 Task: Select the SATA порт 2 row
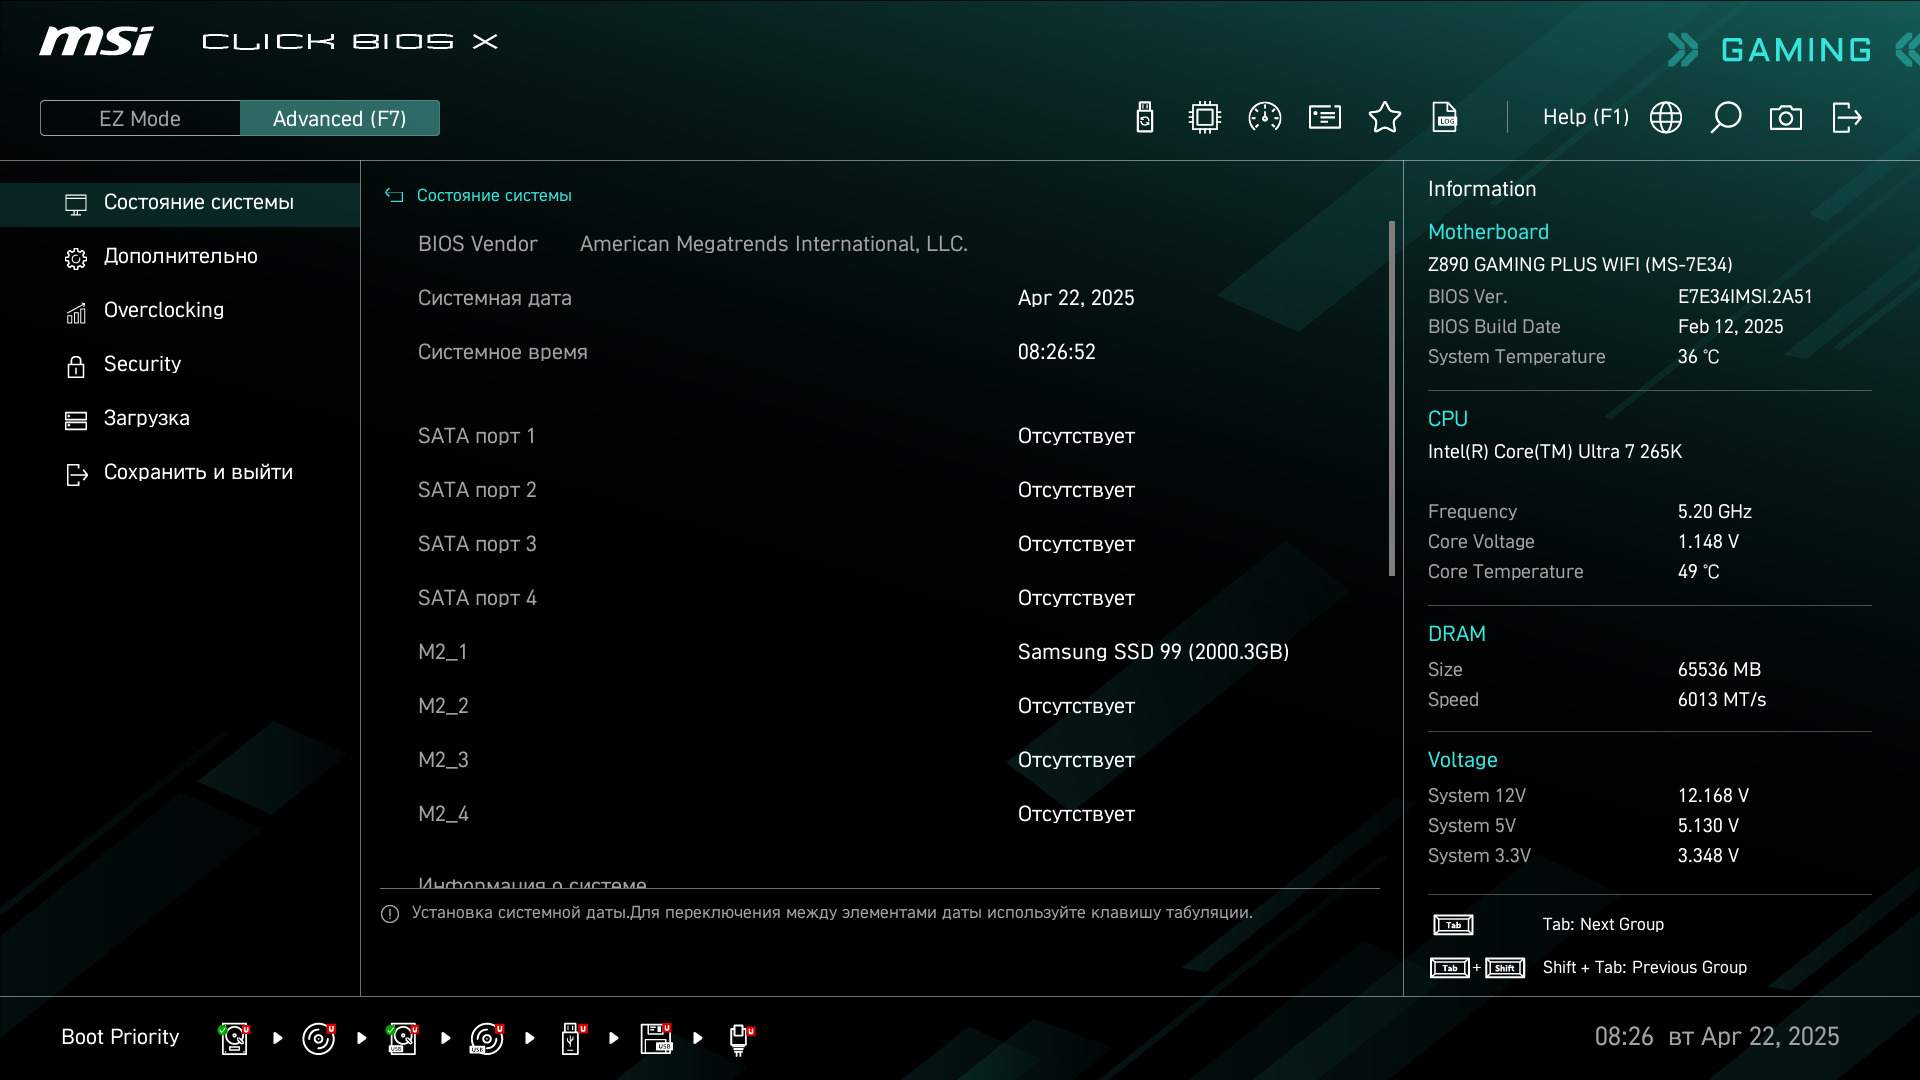coord(880,490)
